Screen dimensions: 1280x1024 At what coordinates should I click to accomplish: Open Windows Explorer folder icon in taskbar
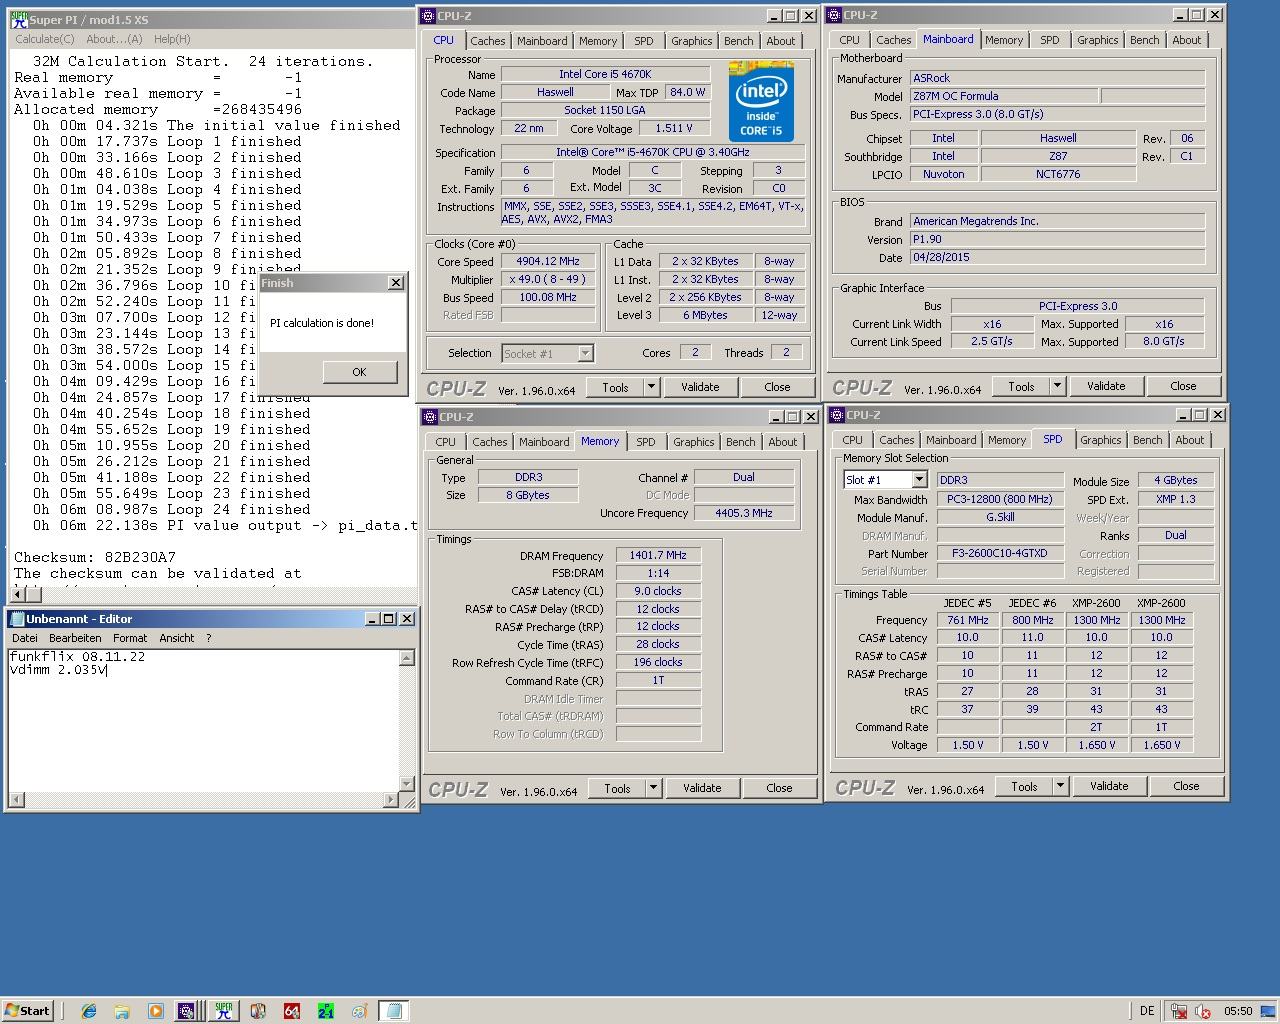click(x=122, y=1011)
